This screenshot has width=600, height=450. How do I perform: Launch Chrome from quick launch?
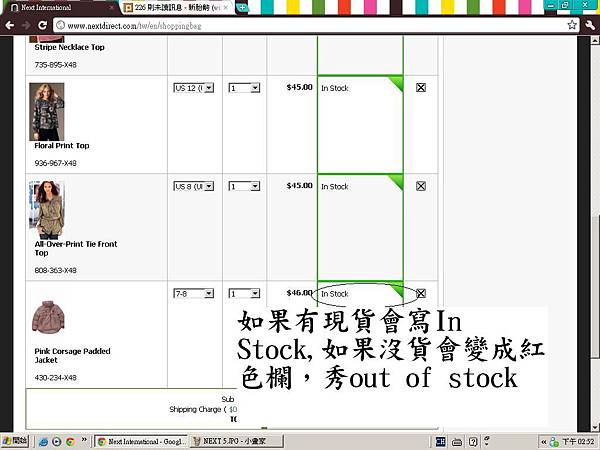pyautogui.click(x=70, y=442)
